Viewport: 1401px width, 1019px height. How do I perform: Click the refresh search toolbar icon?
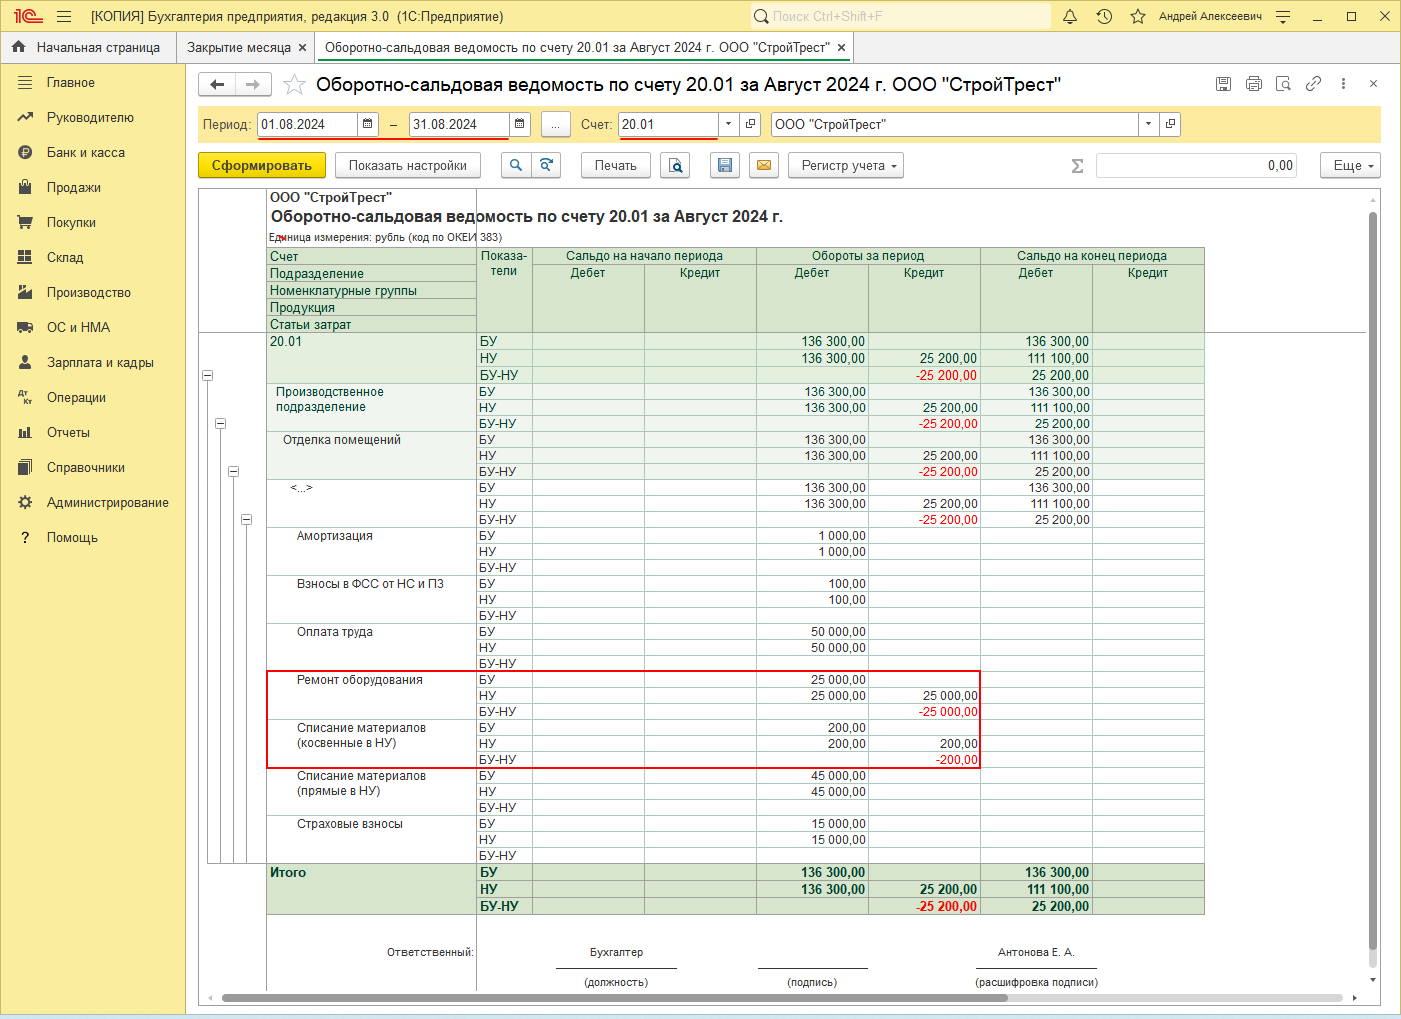point(546,165)
